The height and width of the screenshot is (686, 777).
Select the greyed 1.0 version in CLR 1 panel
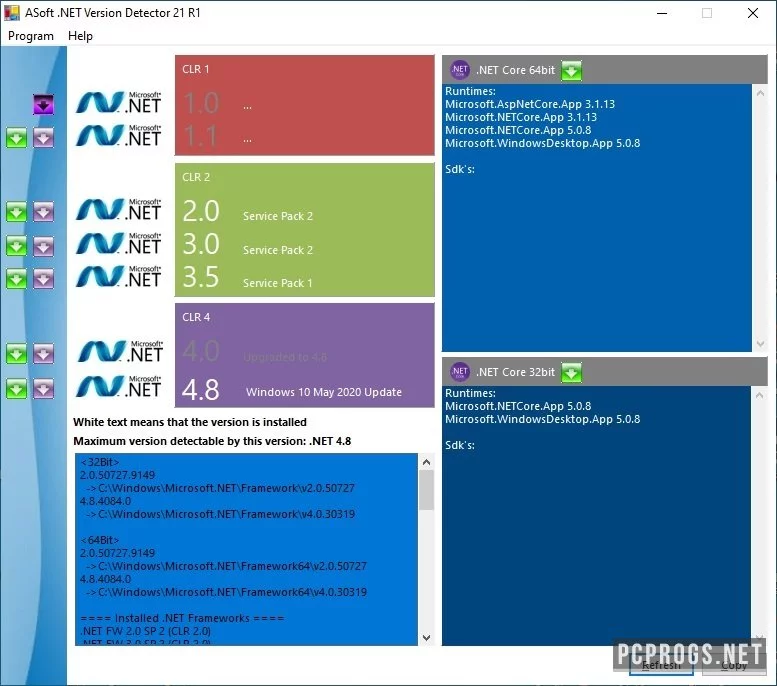point(201,103)
